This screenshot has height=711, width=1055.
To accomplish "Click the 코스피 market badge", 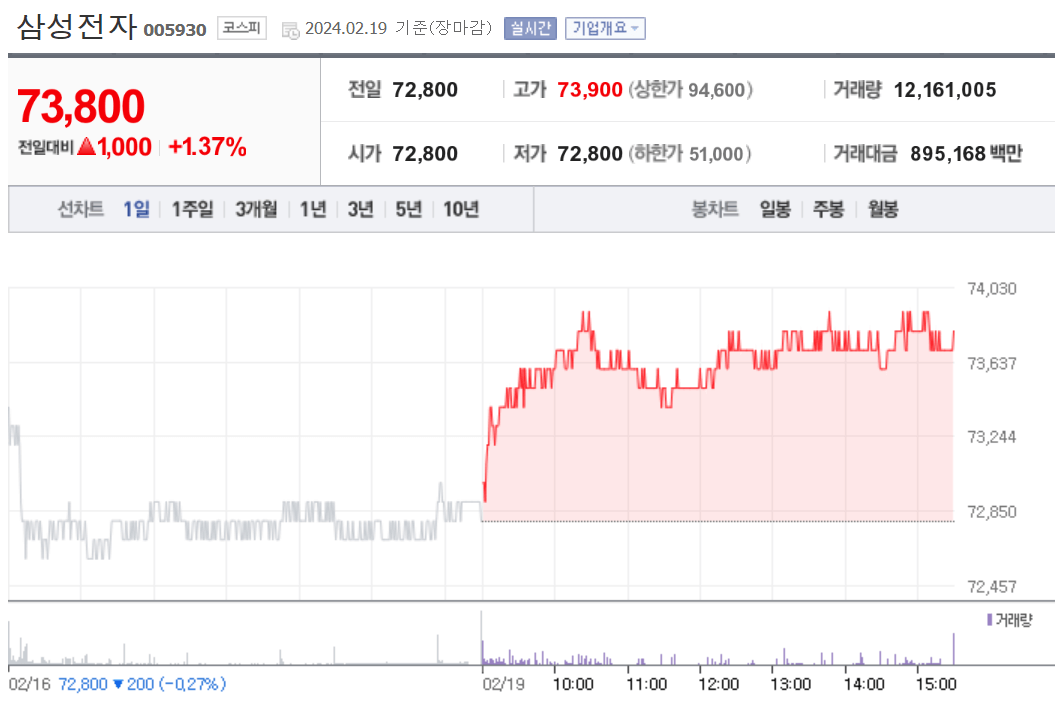I will coord(242,28).
